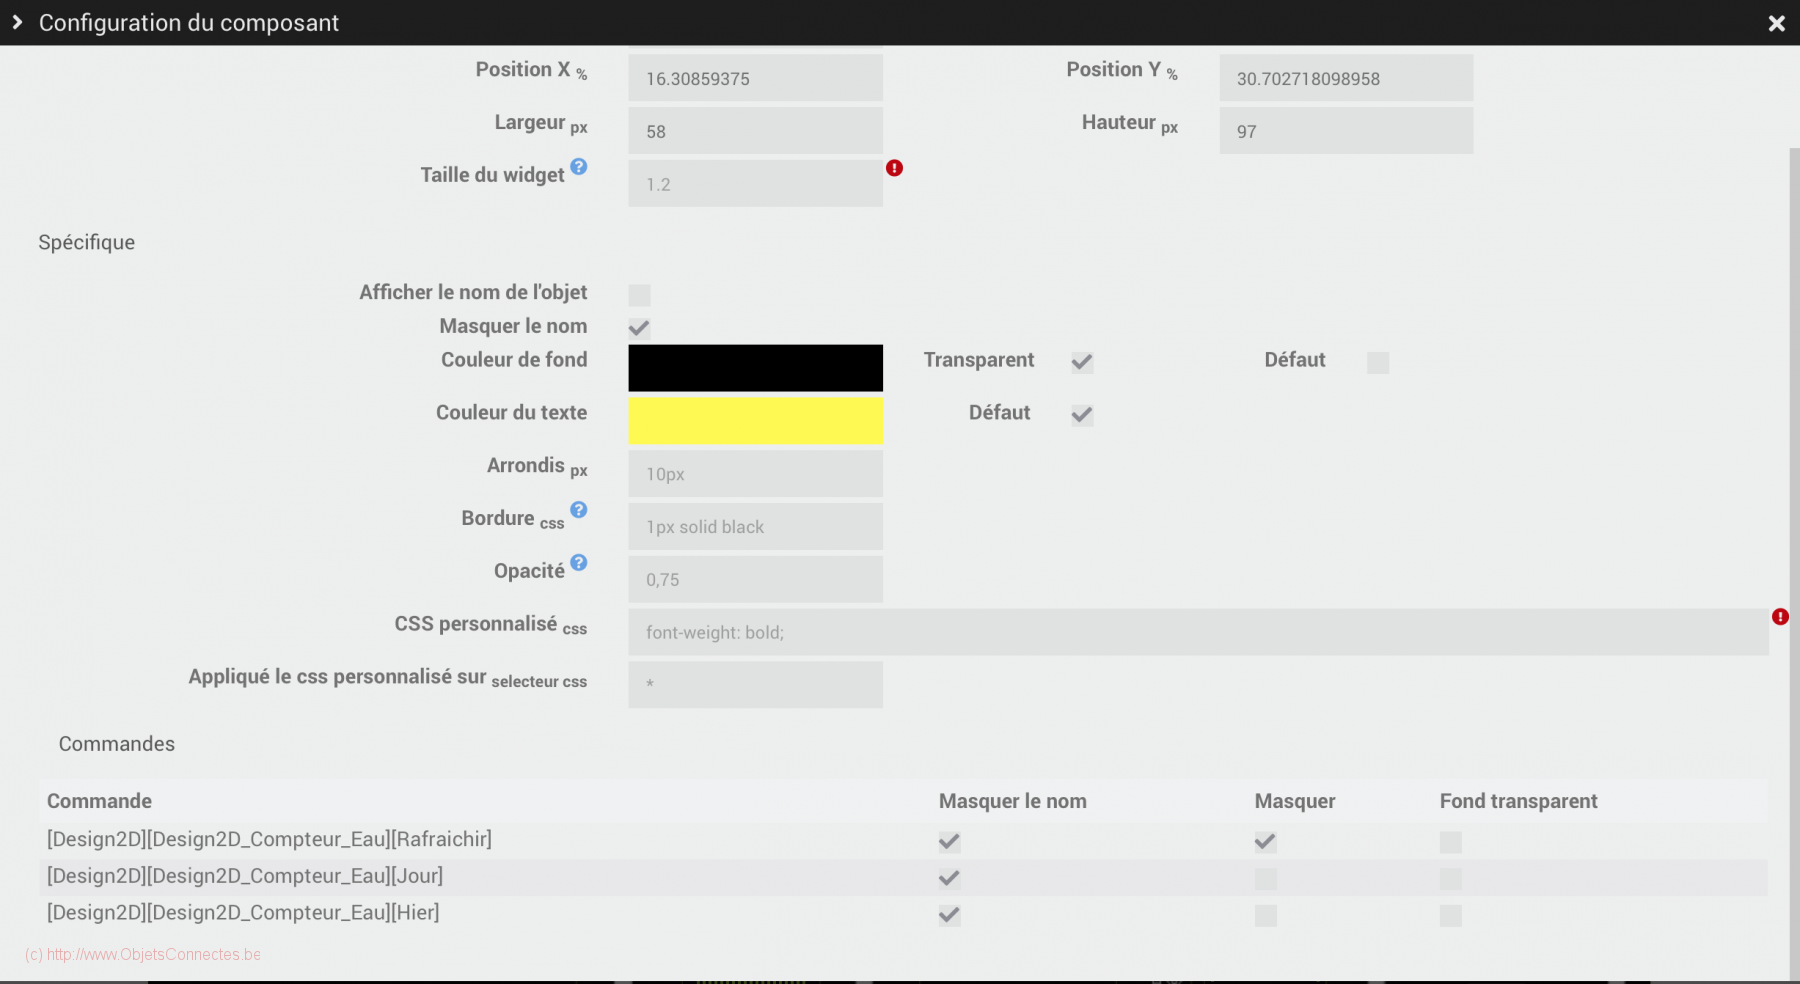Click the red warning icon beside CSS personnalisé field
Screen dimensions: 1800x984
[1780, 617]
